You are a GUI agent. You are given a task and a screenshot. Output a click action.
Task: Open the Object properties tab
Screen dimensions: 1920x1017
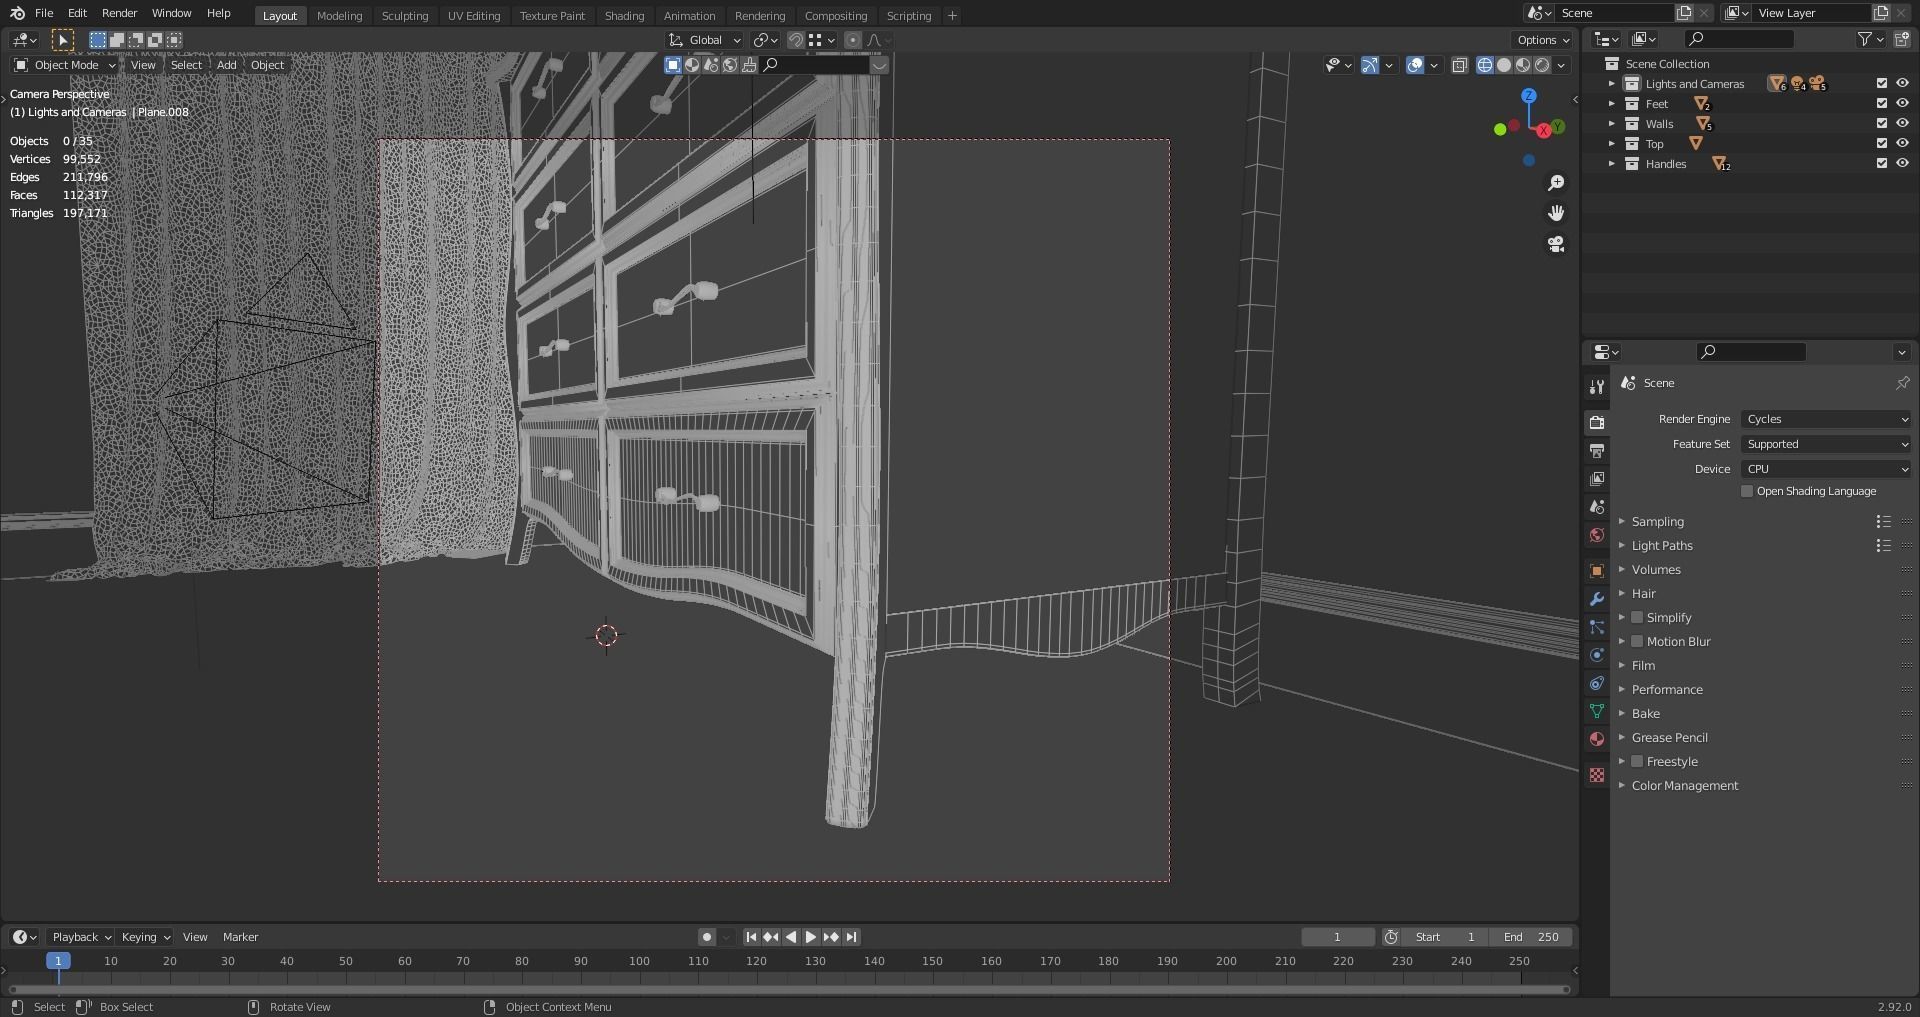click(1597, 571)
